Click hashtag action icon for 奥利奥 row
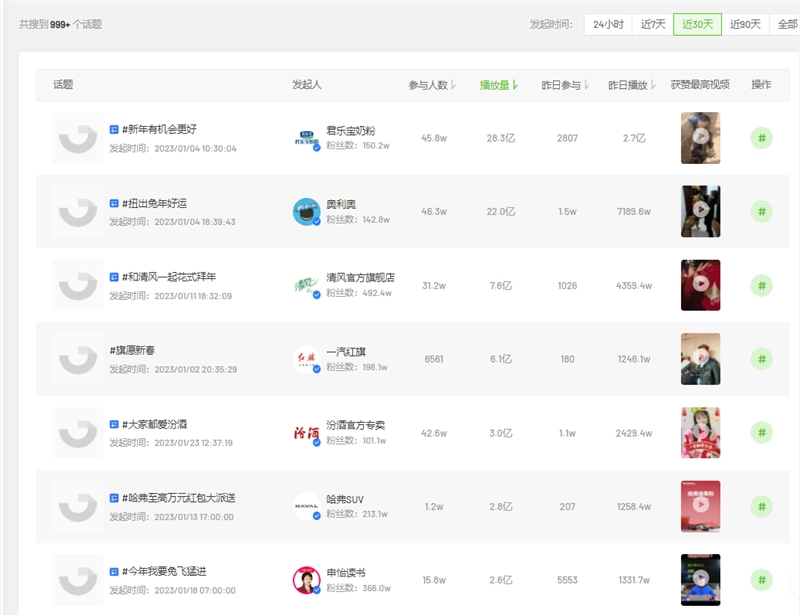800x615 pixels. click(761, 212)
